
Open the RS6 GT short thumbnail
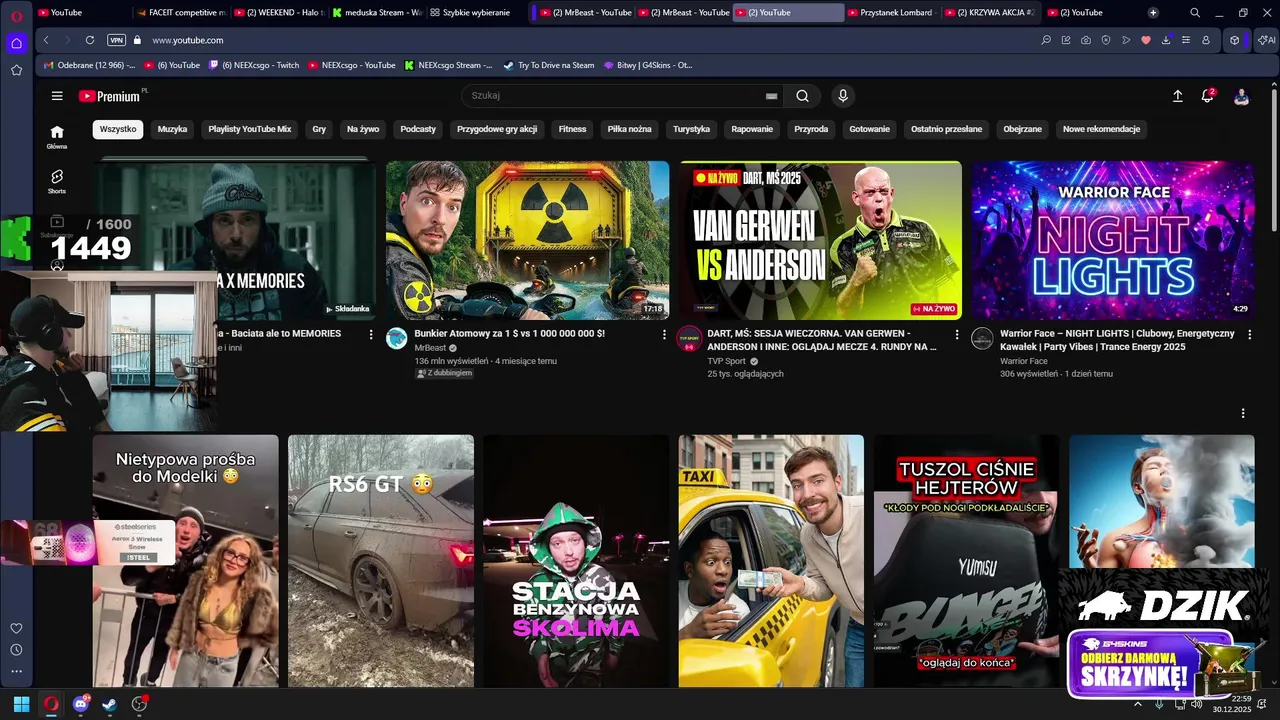coord(381,560)
